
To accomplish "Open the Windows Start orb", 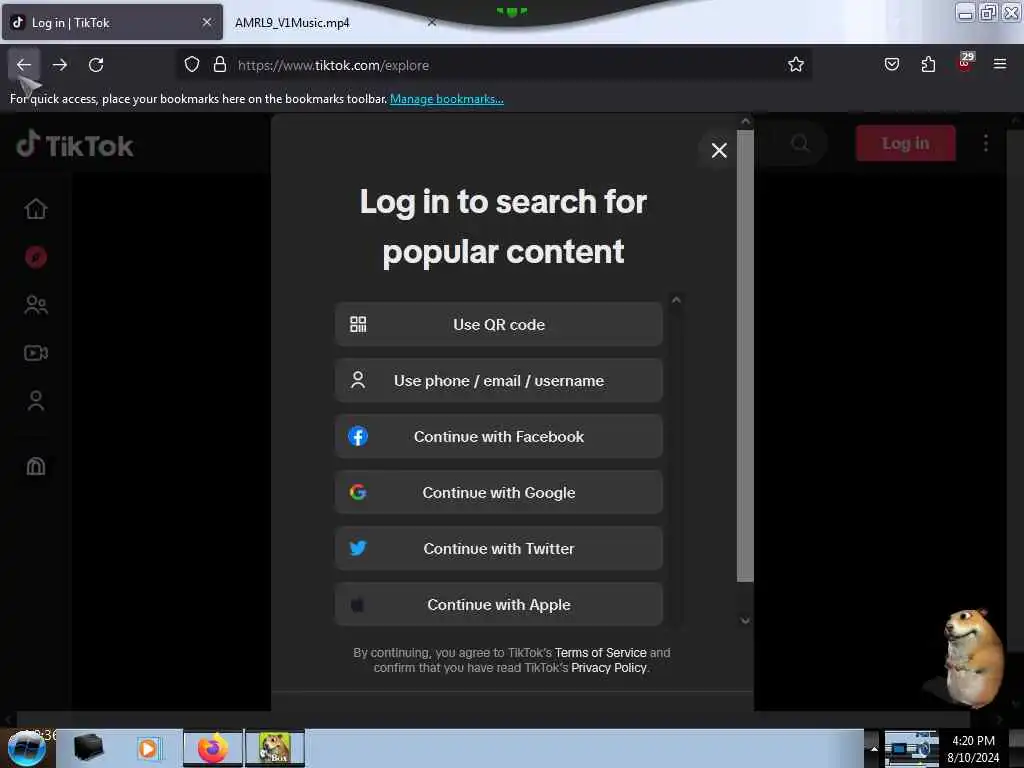I will [x=27, y=749].
